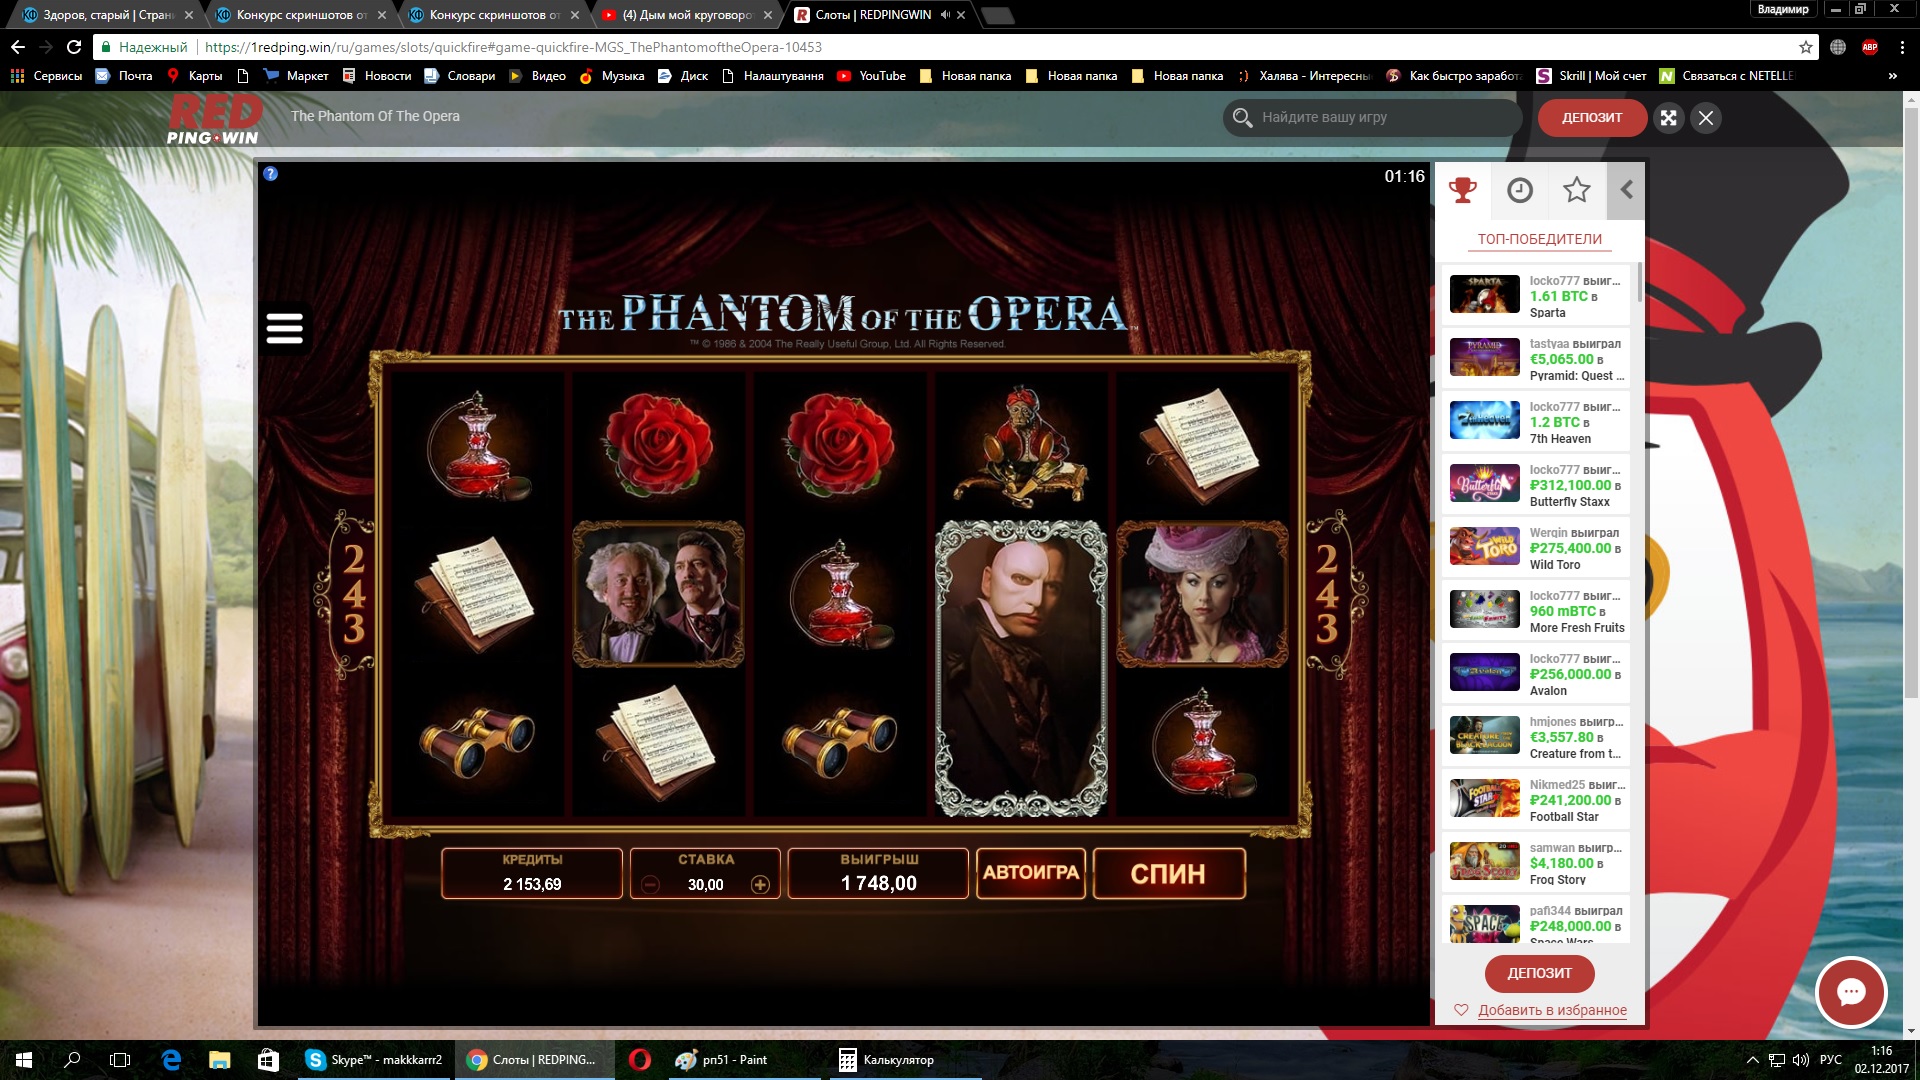Decrease the bet with minus button

[x=650, y=885]
